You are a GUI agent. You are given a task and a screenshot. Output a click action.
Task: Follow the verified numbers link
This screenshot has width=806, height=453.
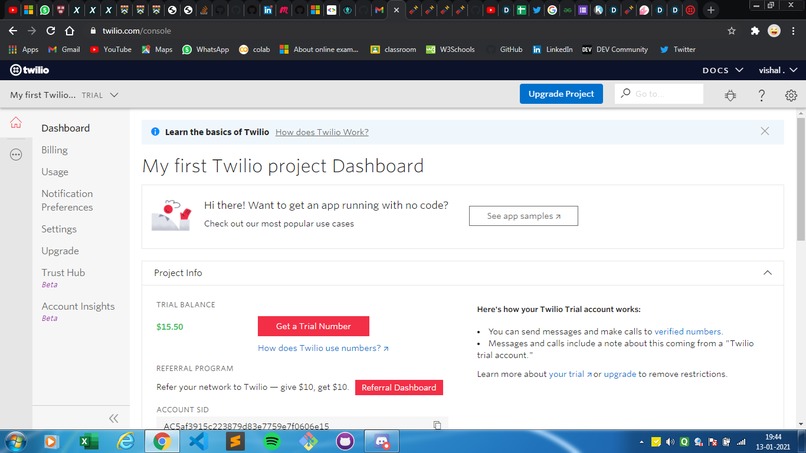coord(688,332)
